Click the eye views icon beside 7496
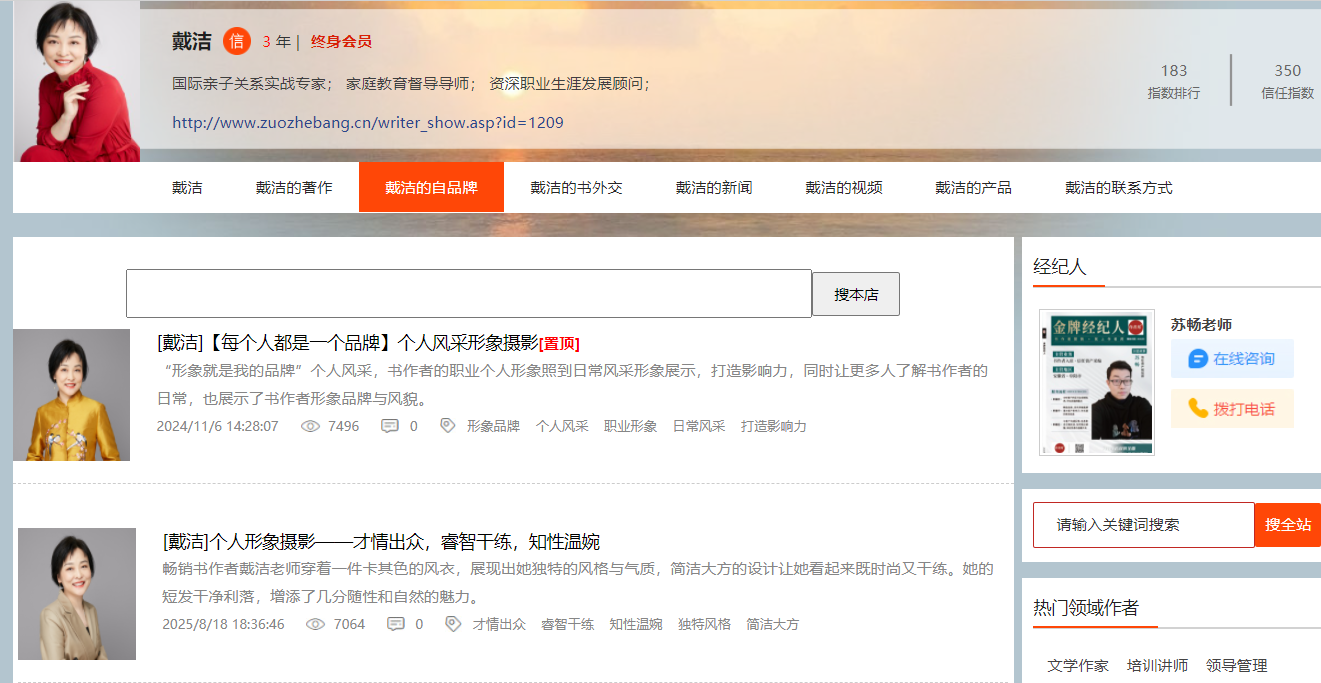1321x683 pixels. pos(310,426)
